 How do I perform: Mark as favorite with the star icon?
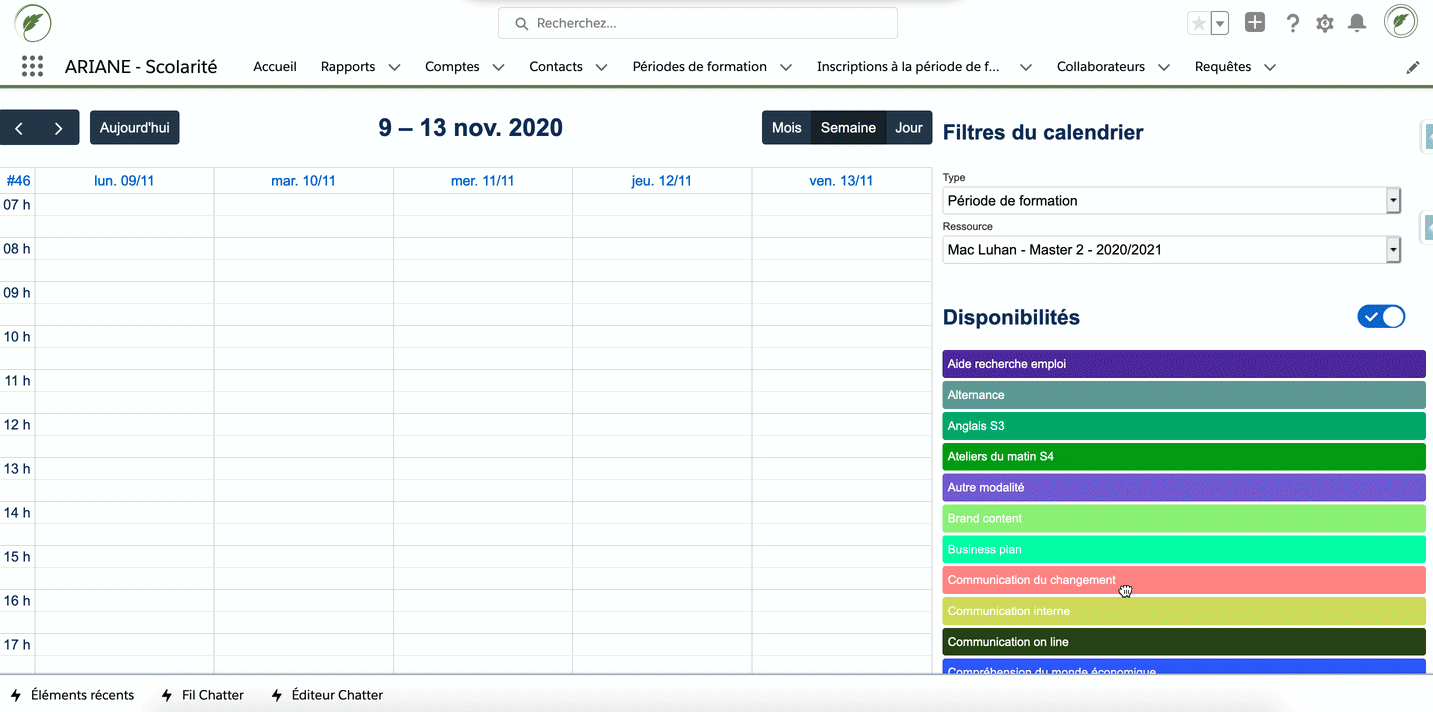tap(1197, 22)
